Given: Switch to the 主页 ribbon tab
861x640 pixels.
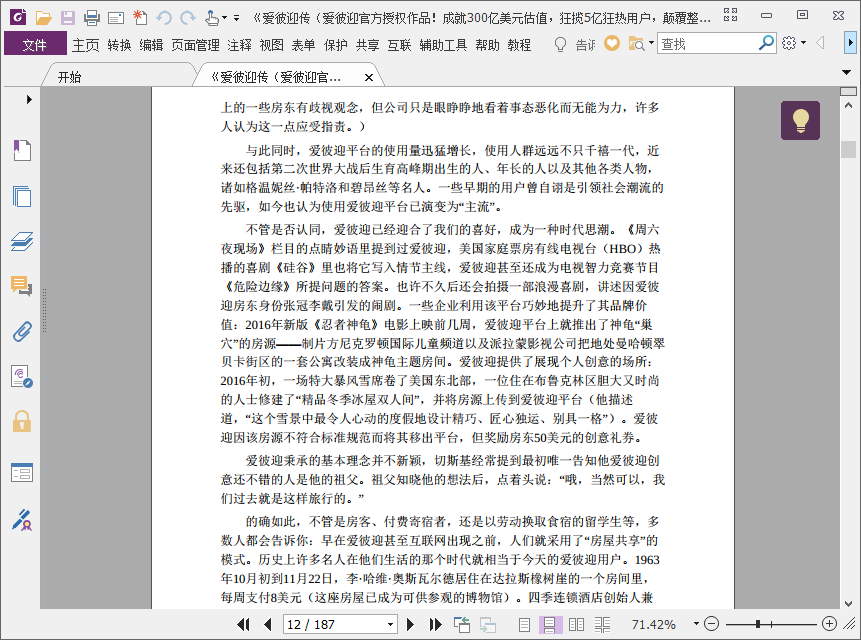Looking at the screenshot, I should [x=86, y=44].
